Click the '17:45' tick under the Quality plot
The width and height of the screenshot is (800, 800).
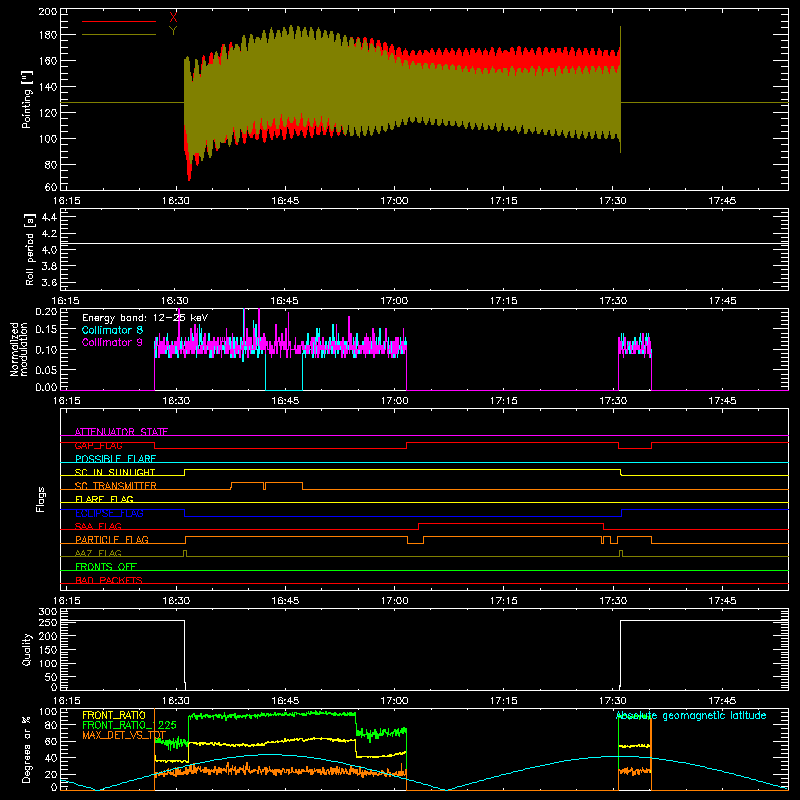pyautogui.click(x=722, y=701)
